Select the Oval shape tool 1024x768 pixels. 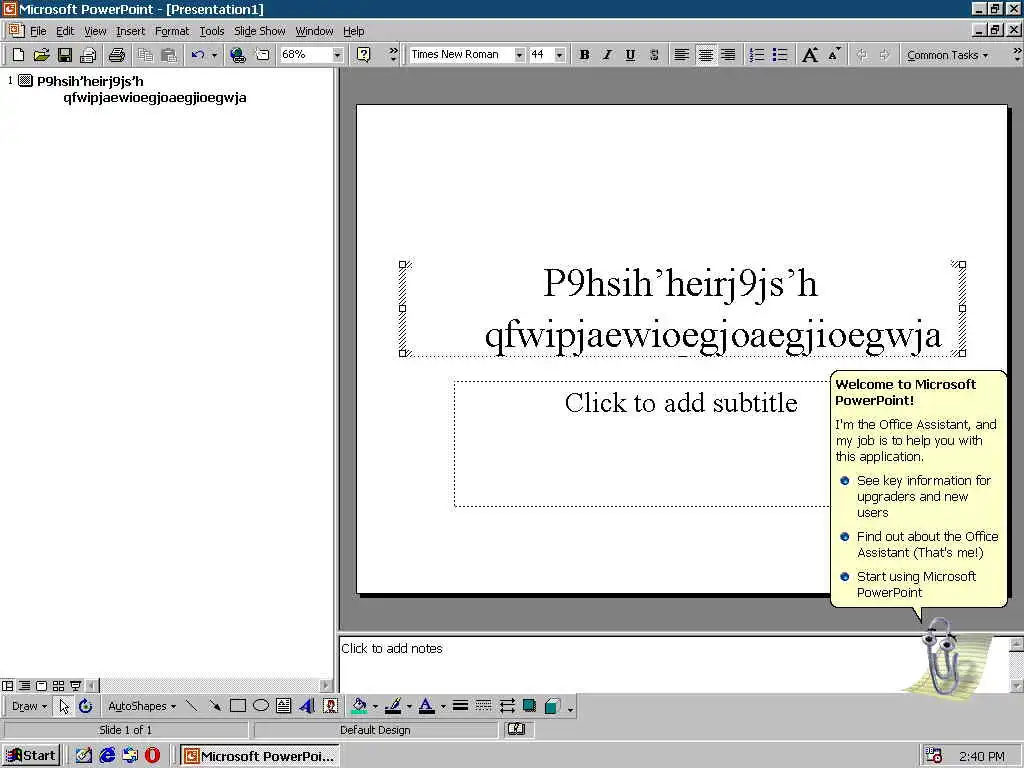[261, 706]
